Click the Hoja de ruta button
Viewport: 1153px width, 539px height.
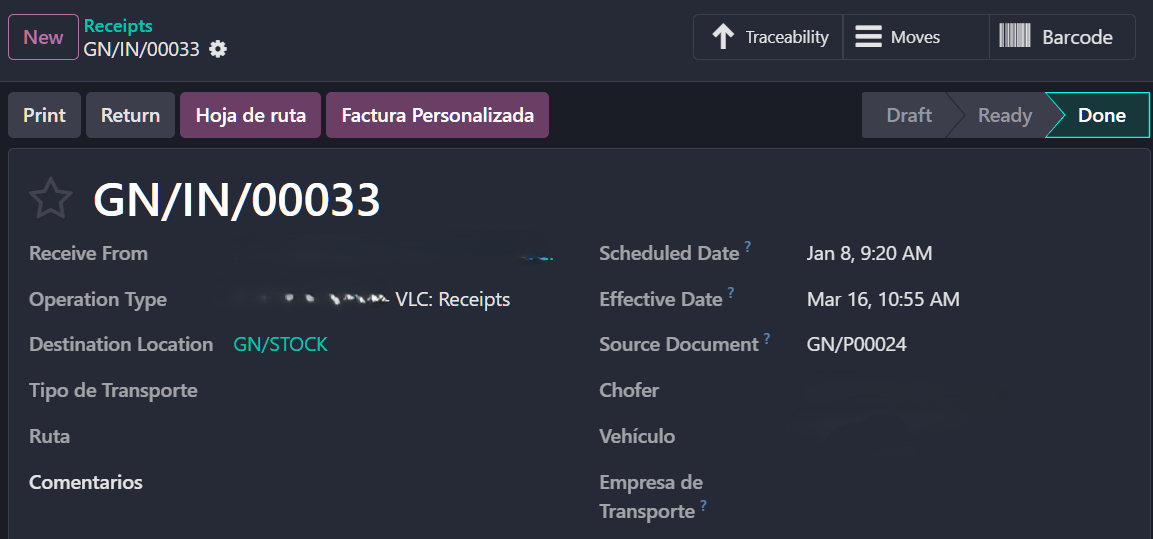pos(250,115)
